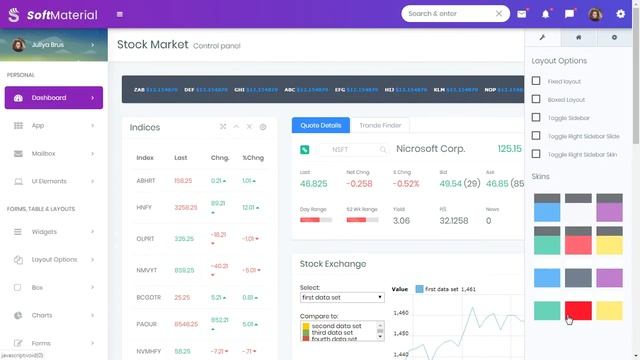Close the Indices panel with X icon
The image size is (640, 360).
click(249, 127)
